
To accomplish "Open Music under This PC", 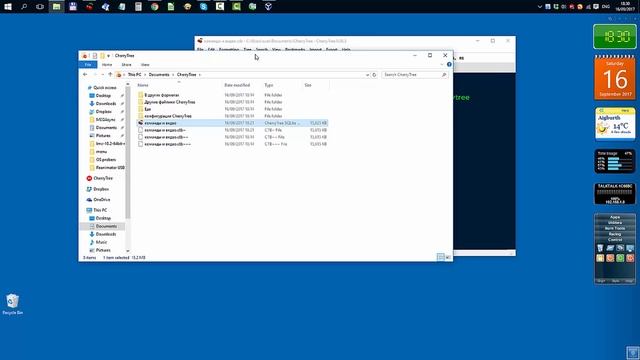I will tap(101, 242).
